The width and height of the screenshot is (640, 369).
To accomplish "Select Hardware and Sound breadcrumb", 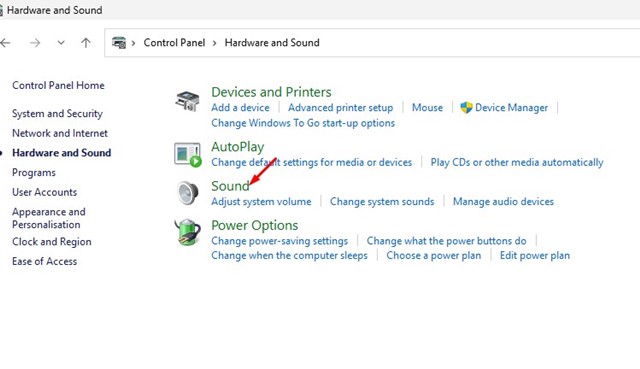I will (272, 42).
